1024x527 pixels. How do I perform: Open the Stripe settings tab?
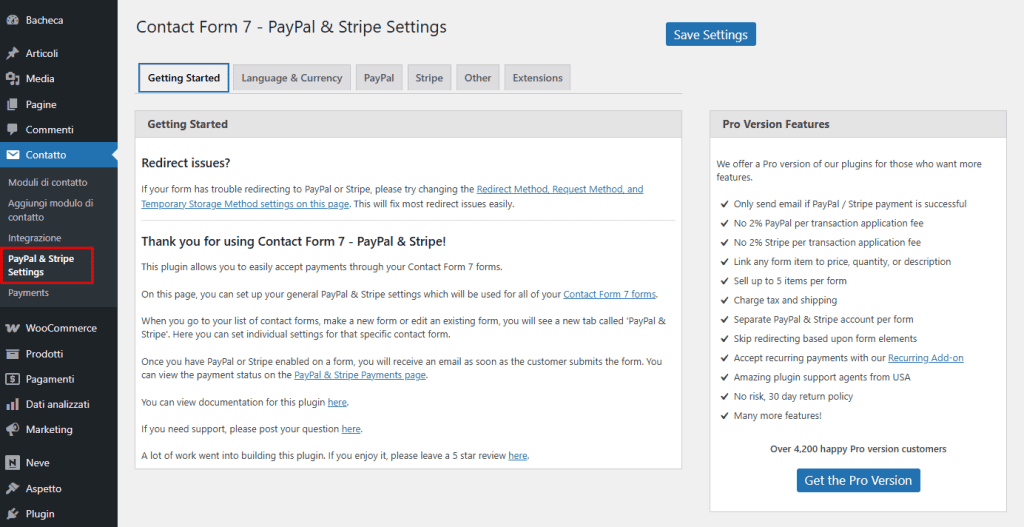429,78
